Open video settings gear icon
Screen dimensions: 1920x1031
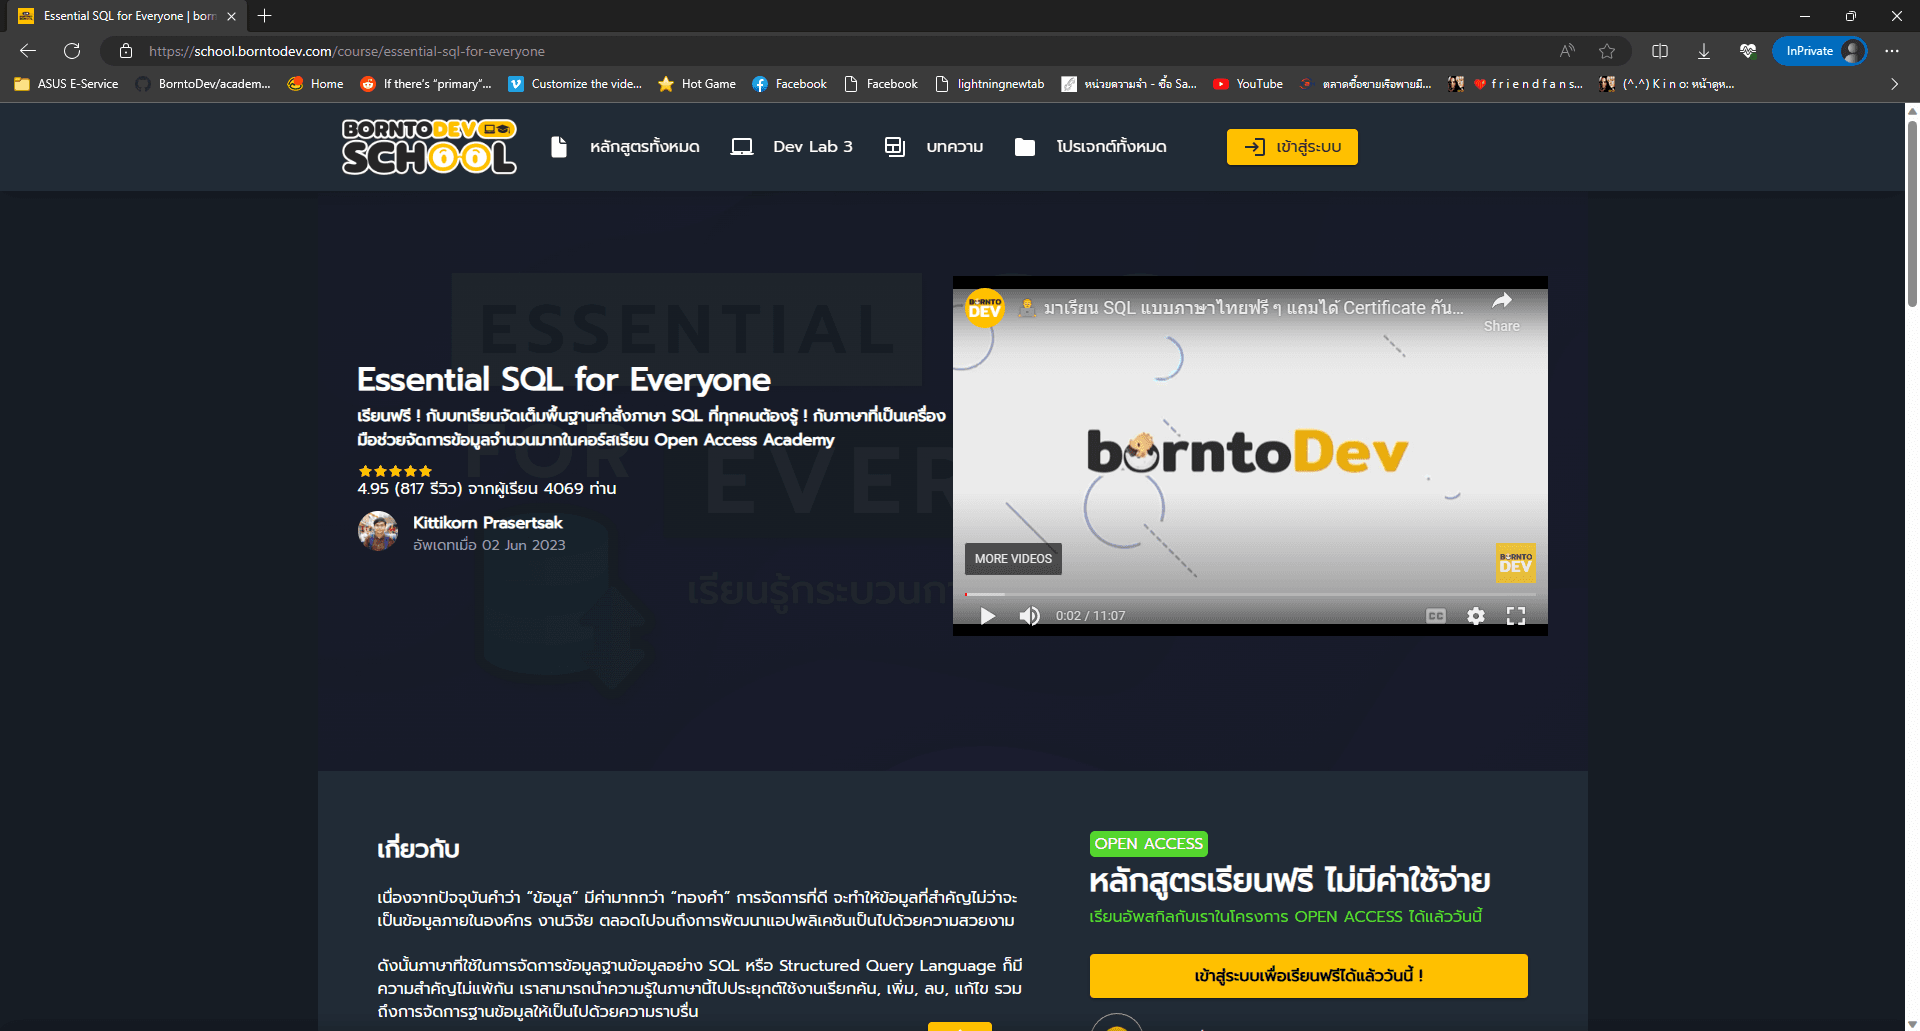coord(1476,616)
